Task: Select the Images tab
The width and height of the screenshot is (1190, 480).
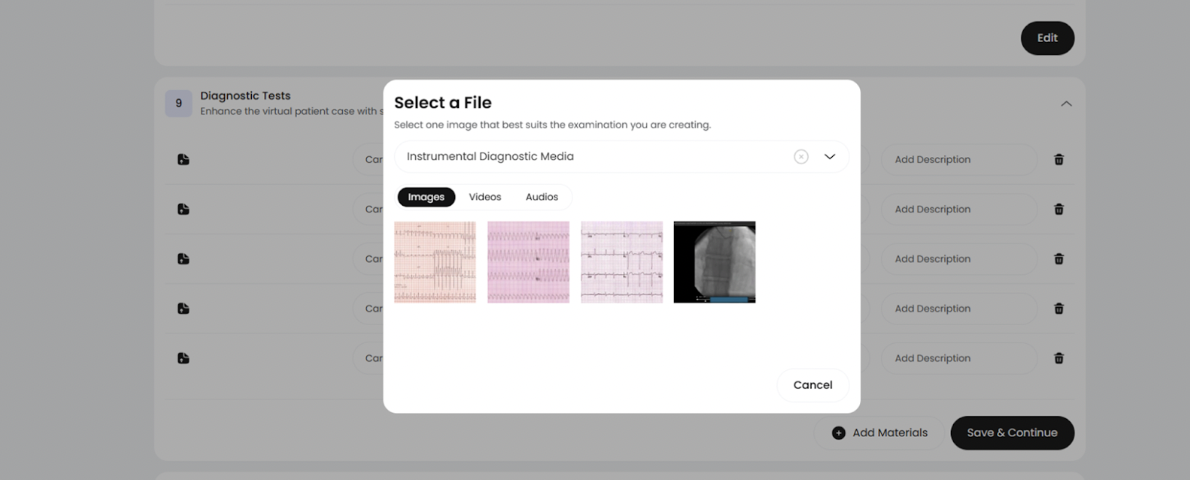Action: 426,197
